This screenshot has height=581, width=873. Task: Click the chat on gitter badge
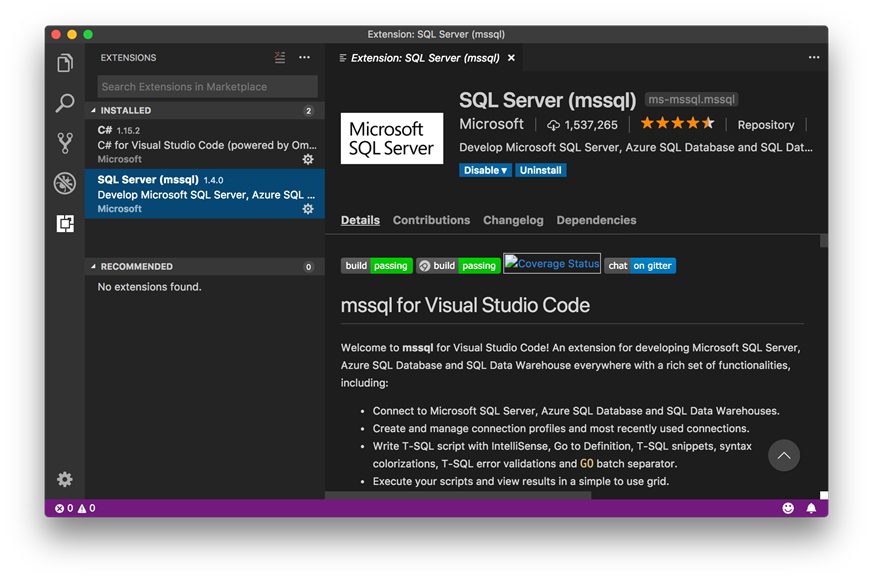tap(640, 266)
